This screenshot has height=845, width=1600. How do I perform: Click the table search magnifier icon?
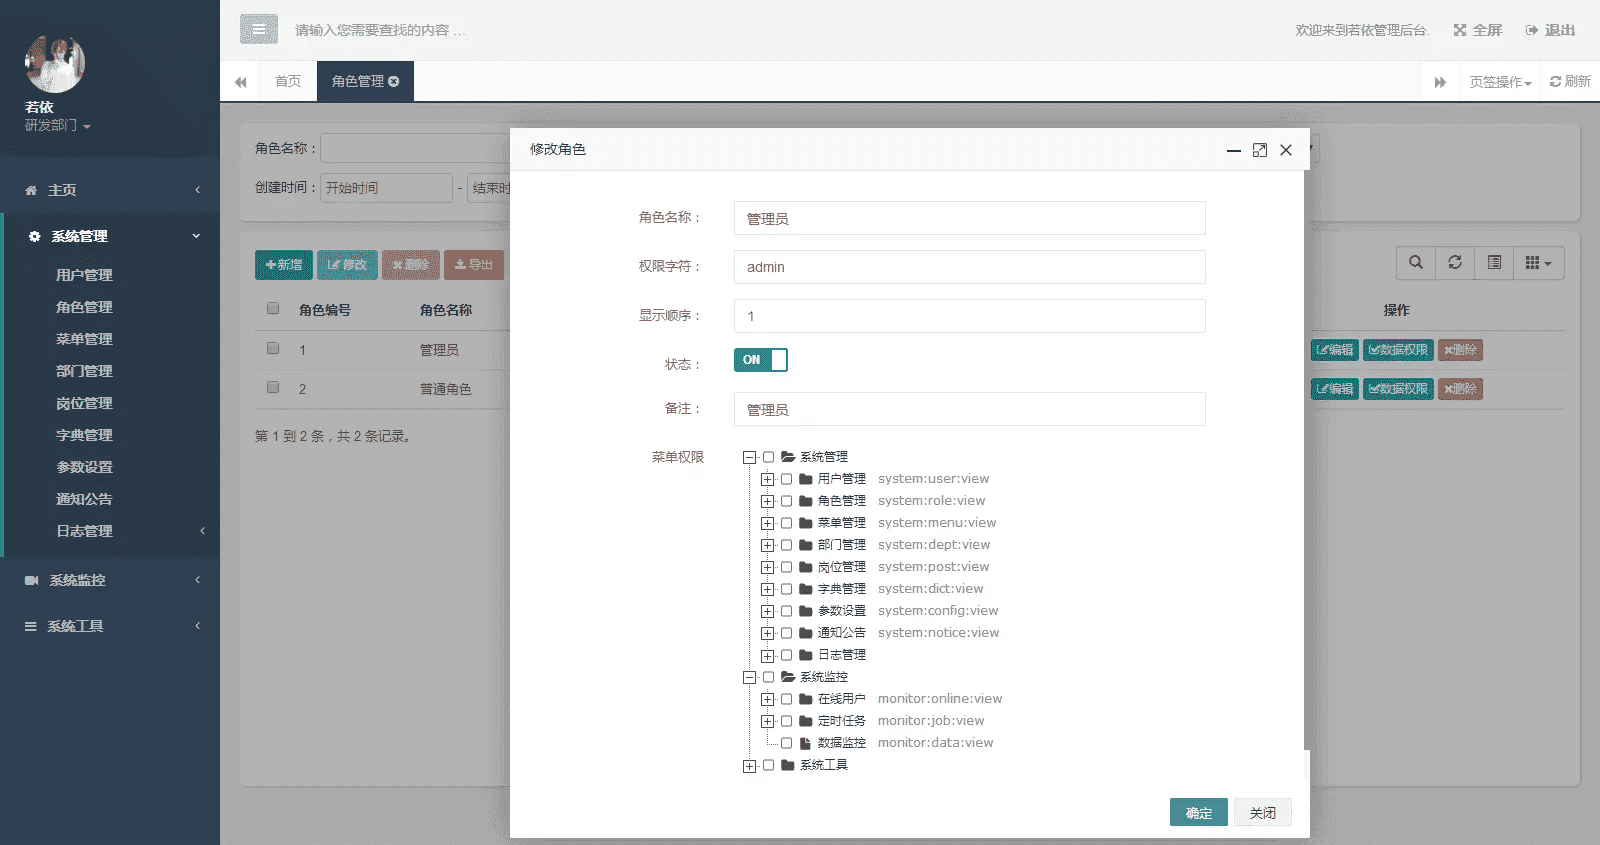coord(1416,263)
